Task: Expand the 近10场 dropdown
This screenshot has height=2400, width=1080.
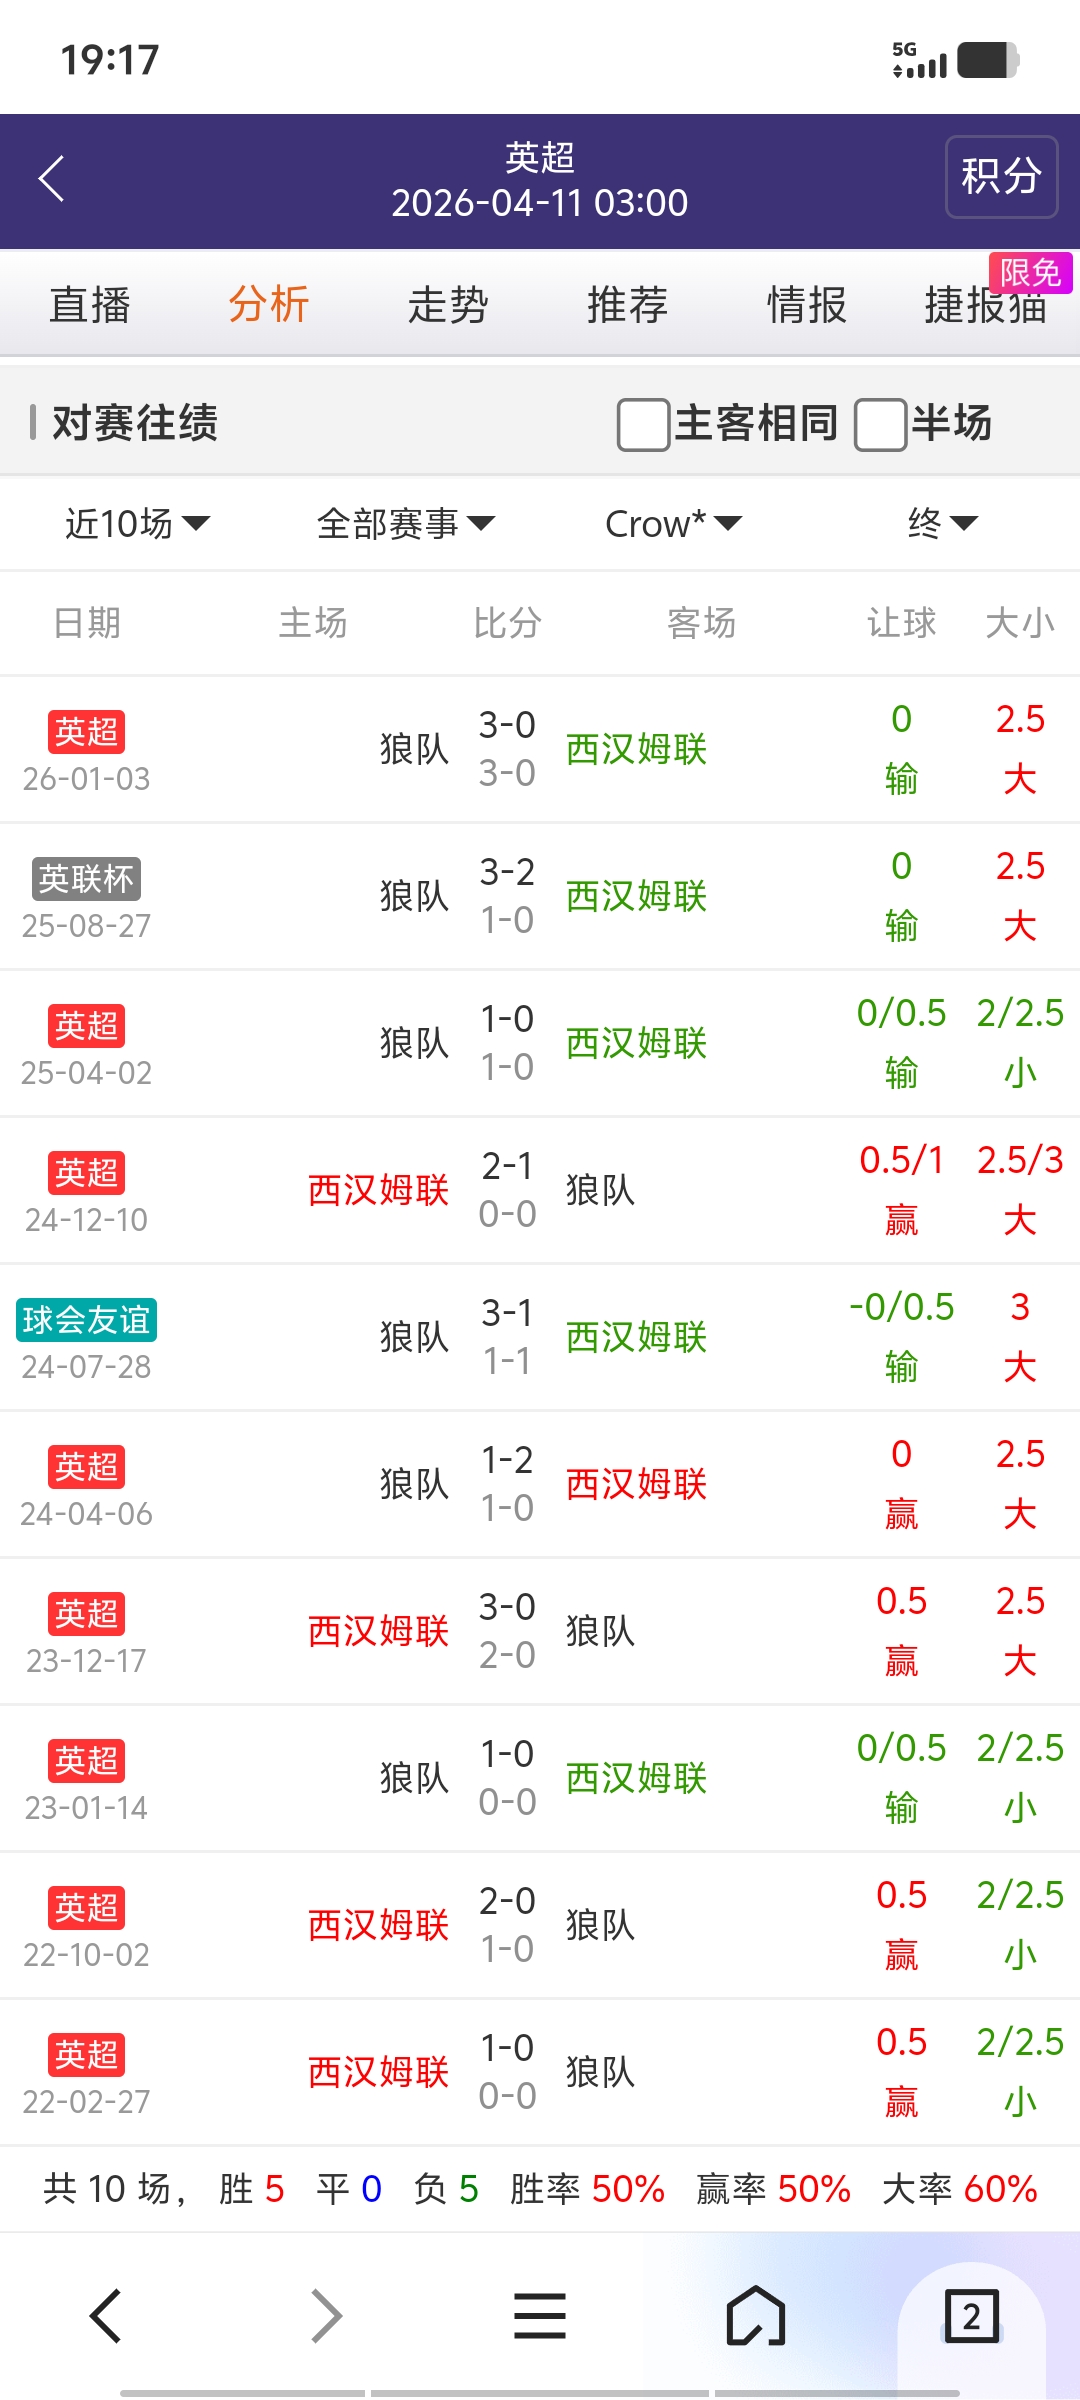Action: click(137, 523)
